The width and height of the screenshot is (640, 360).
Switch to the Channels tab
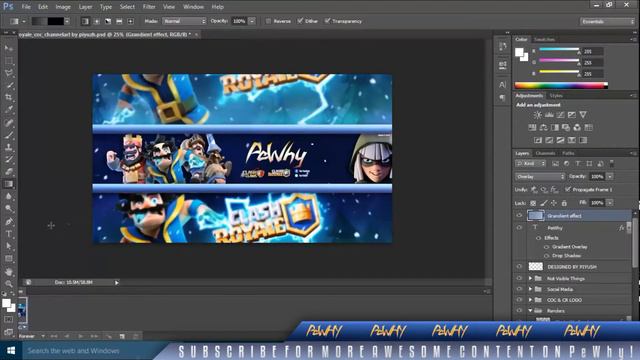click(x=545, y=153)
